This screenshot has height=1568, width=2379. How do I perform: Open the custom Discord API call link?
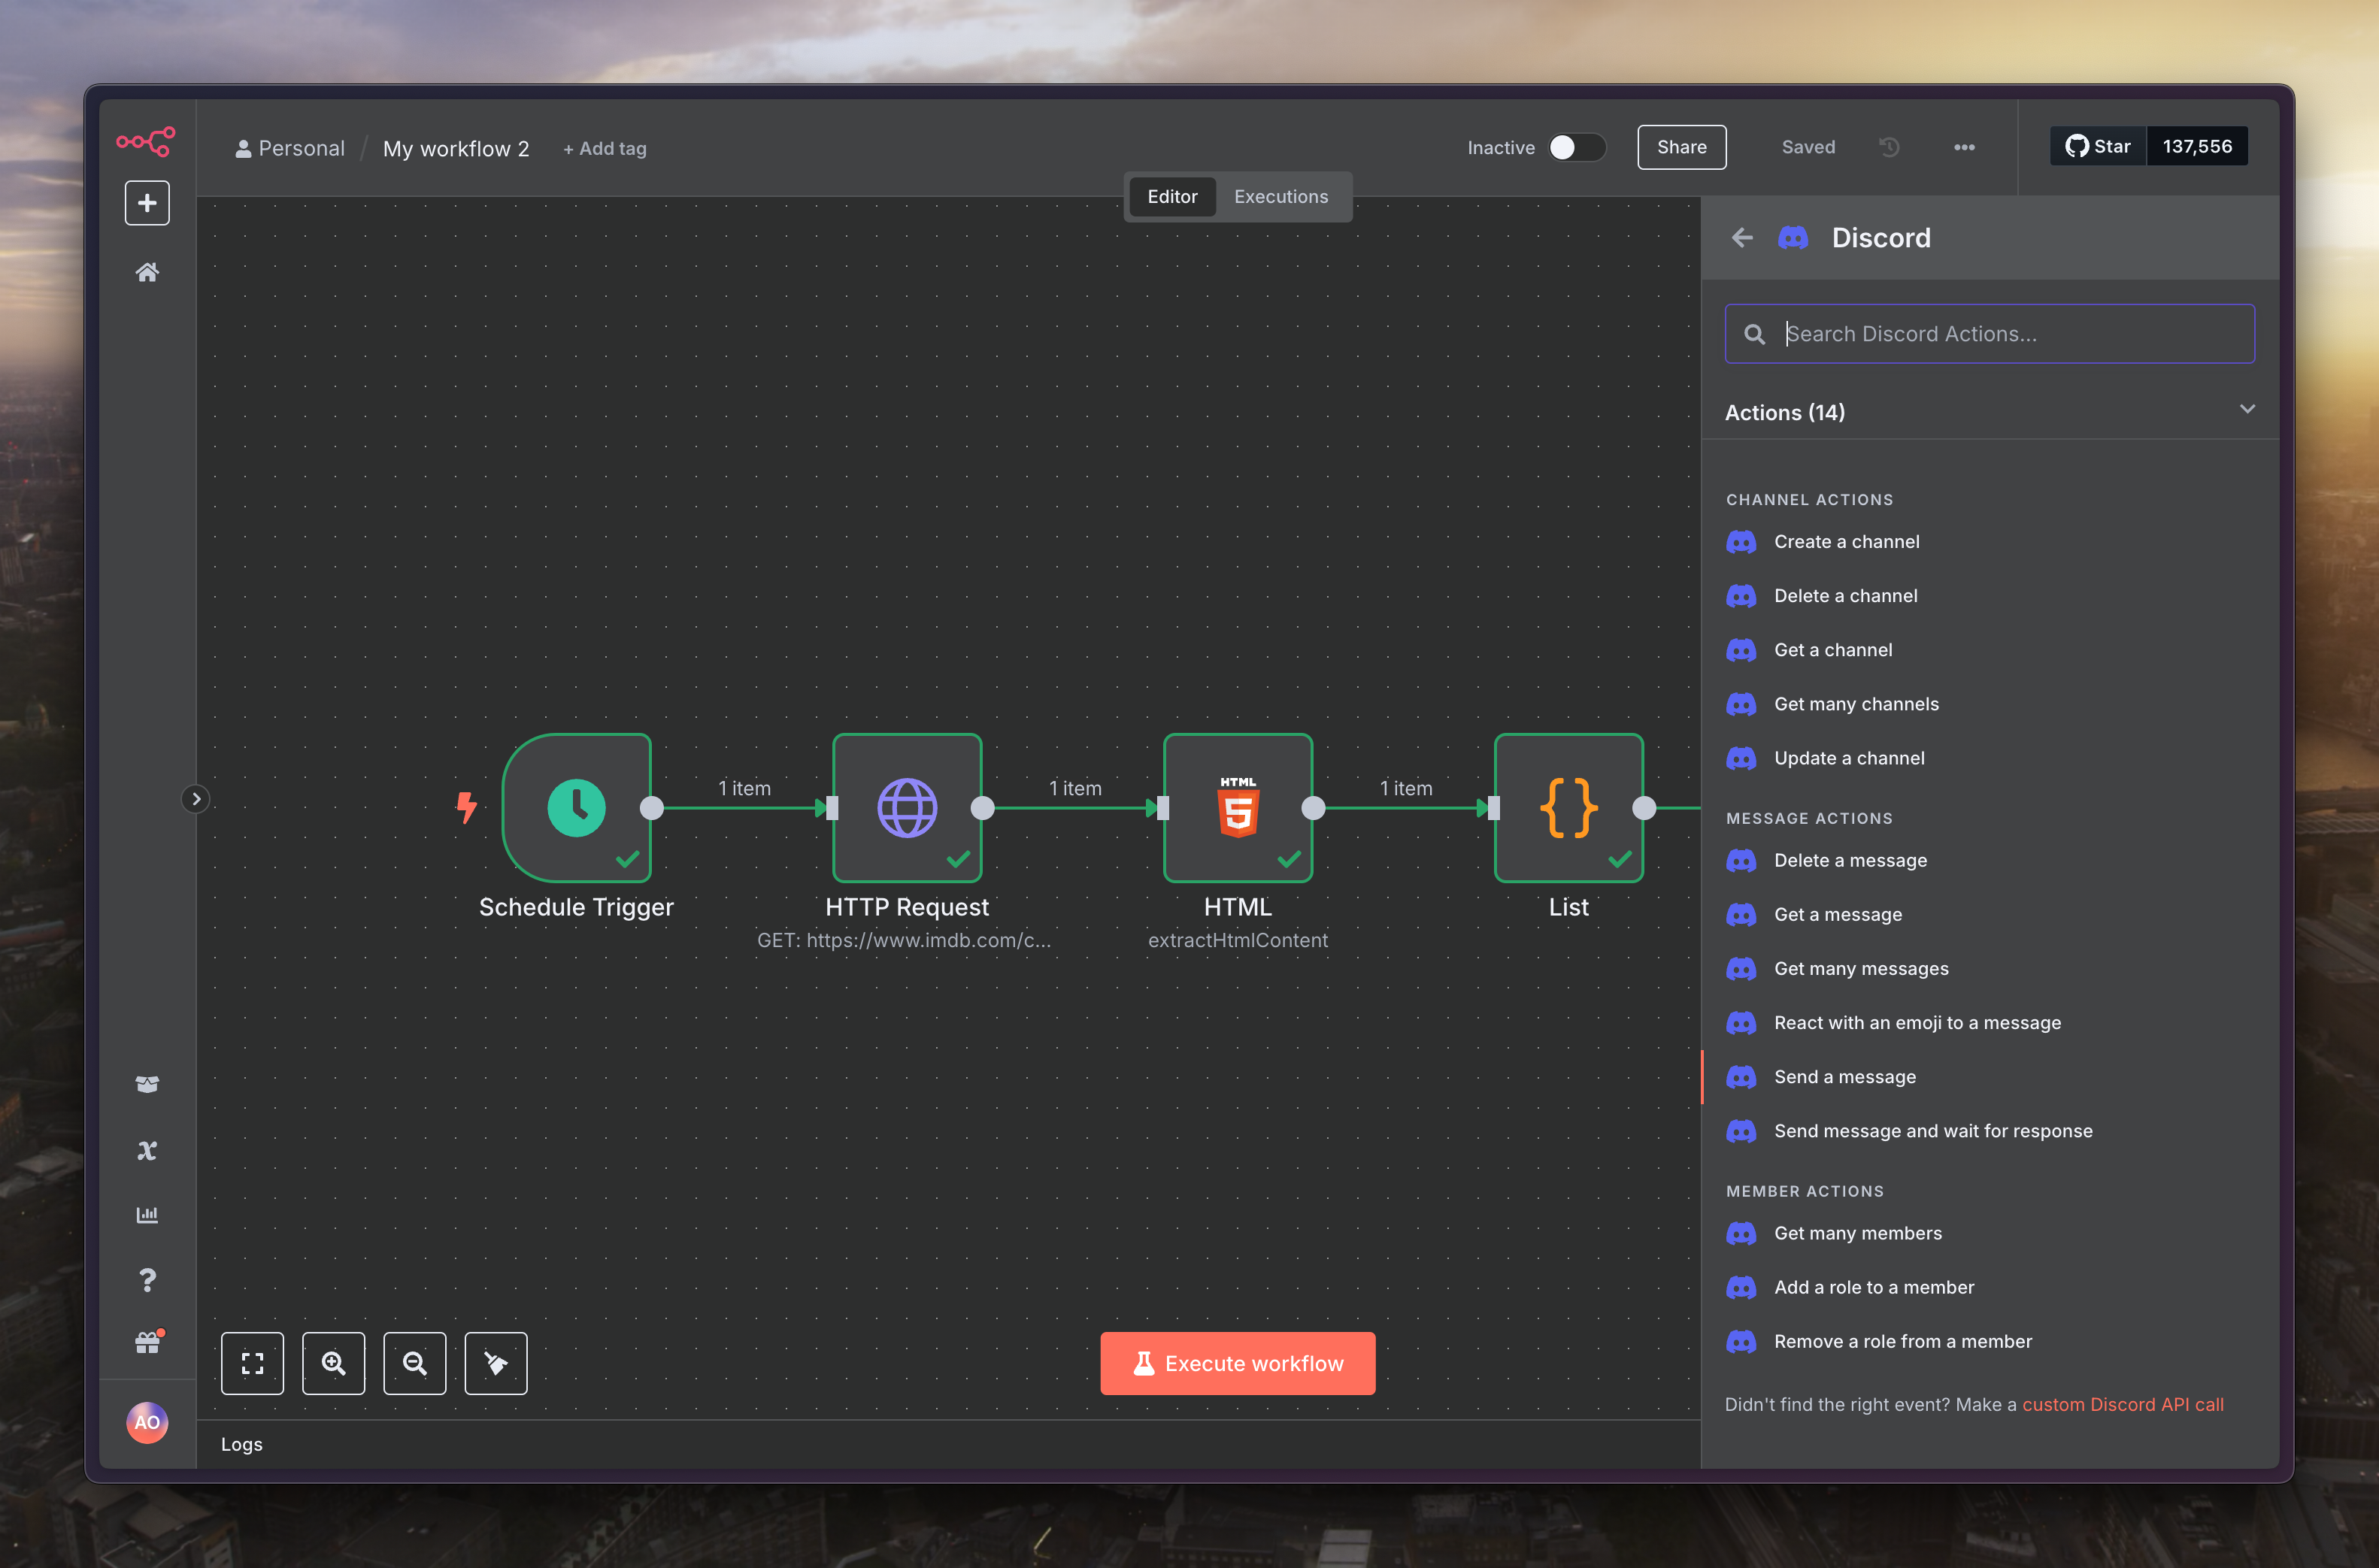point(2122,1405)
